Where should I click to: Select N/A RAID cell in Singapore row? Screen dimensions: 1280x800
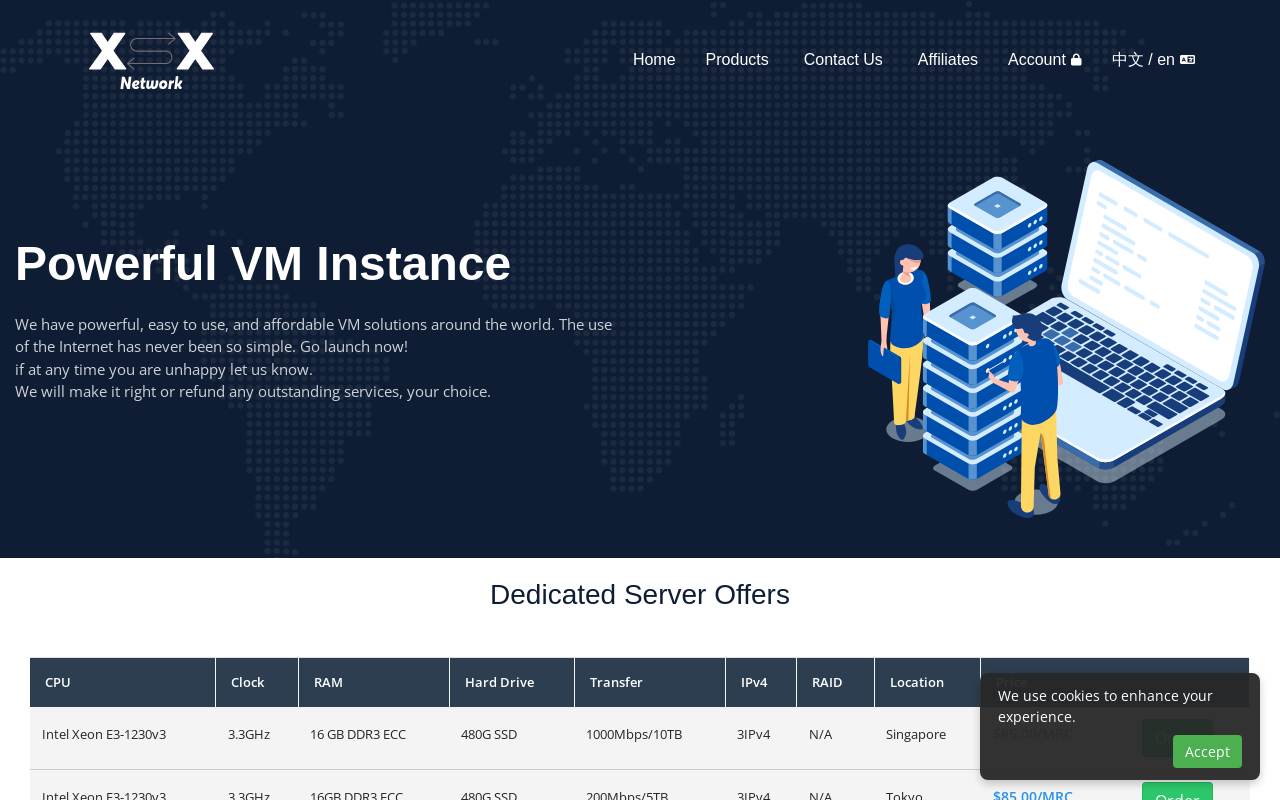click(x=820, y=734)
